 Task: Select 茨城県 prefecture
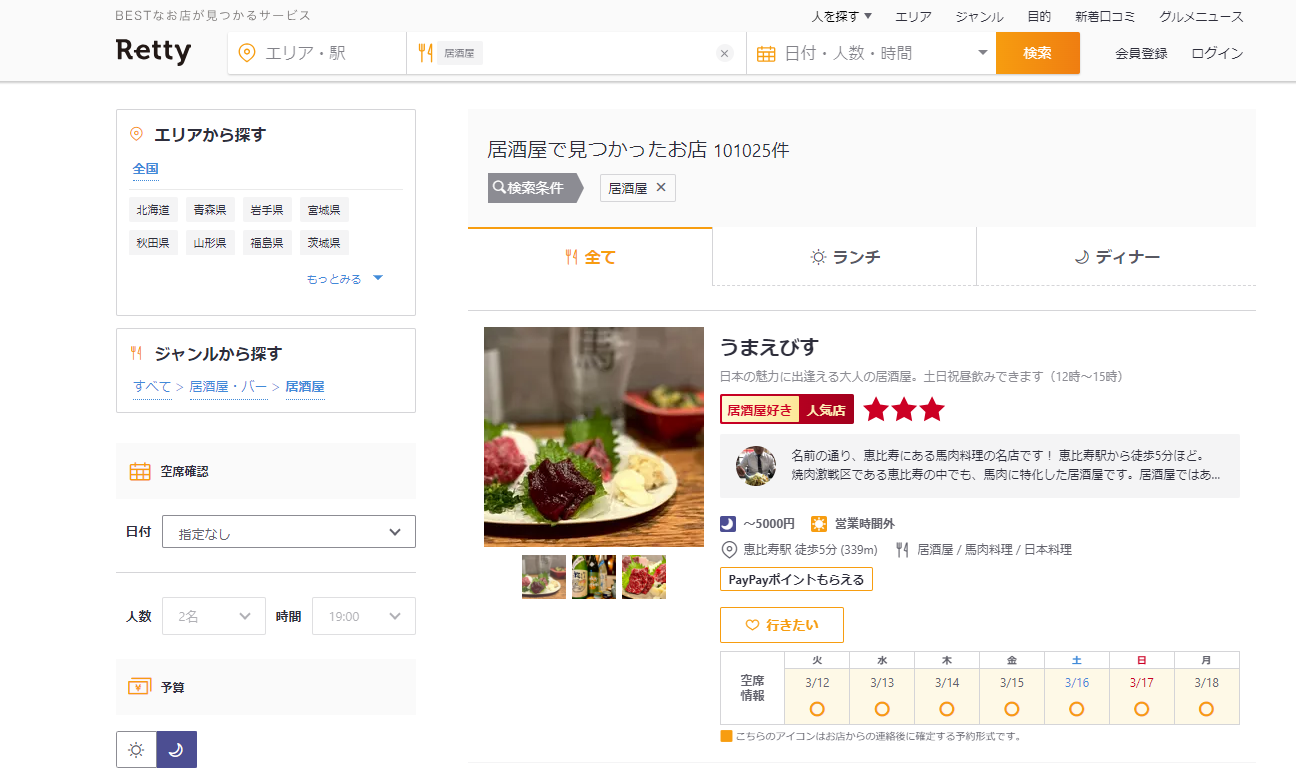coord(324,242)
